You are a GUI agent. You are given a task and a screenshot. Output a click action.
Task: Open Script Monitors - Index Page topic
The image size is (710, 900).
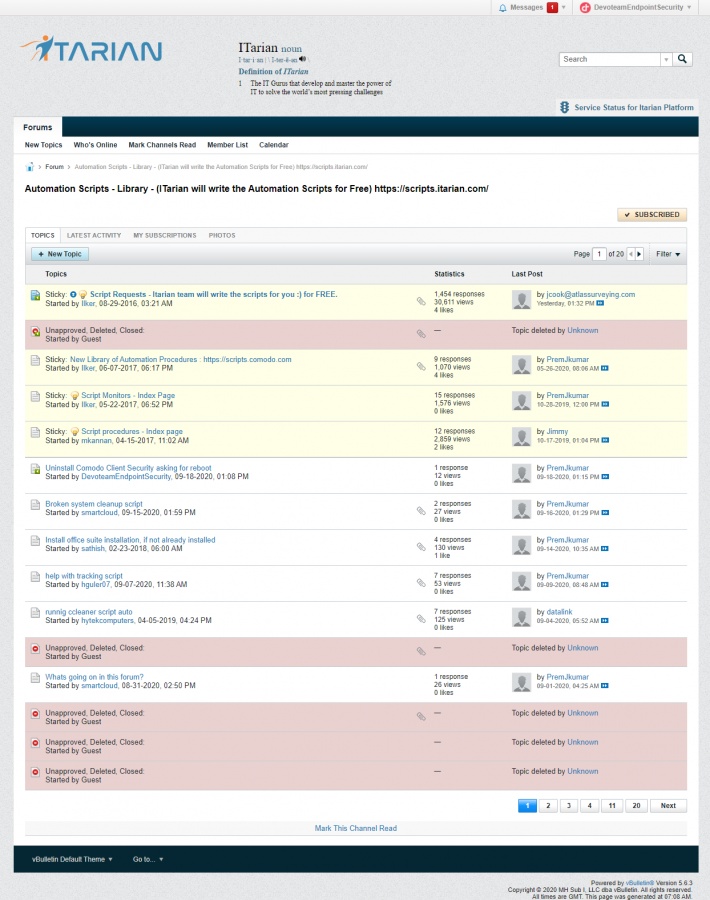[128, 395]
